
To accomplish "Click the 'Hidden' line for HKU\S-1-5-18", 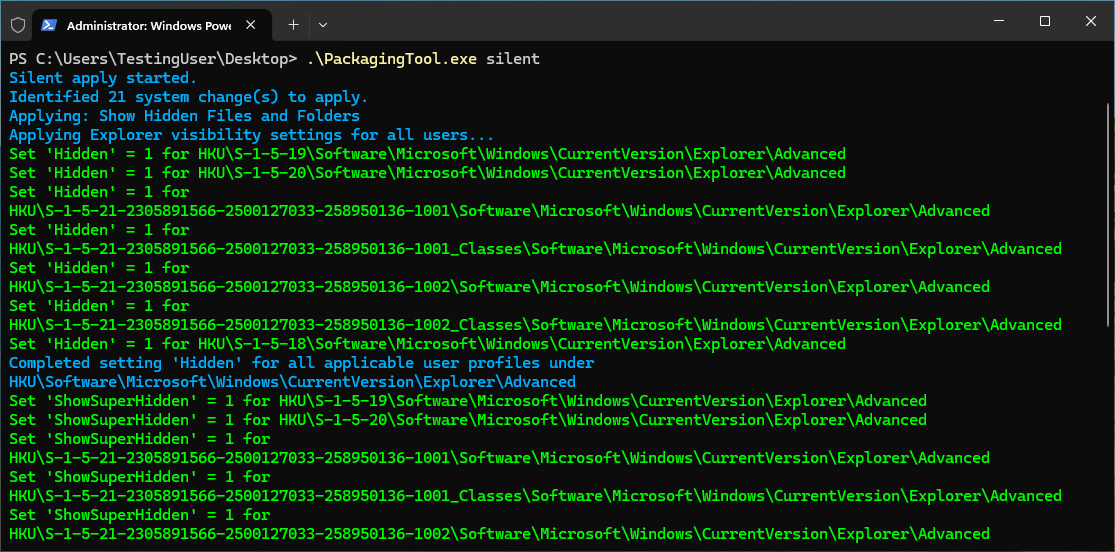I will [427, 344].
